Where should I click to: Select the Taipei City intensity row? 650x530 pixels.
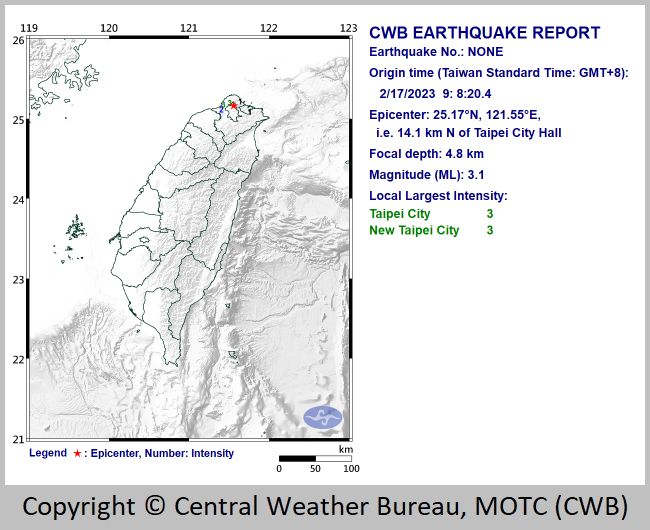[x=431, y=213]
